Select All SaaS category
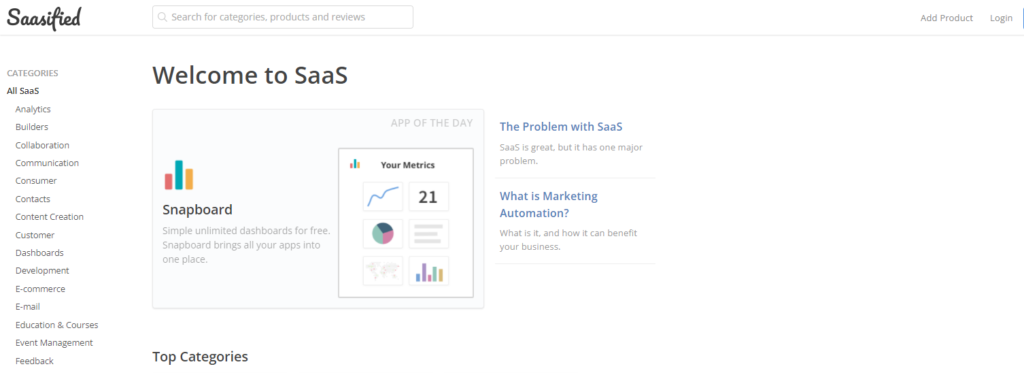This screenshot has height=373, width=1024. (x=23, y=91)
